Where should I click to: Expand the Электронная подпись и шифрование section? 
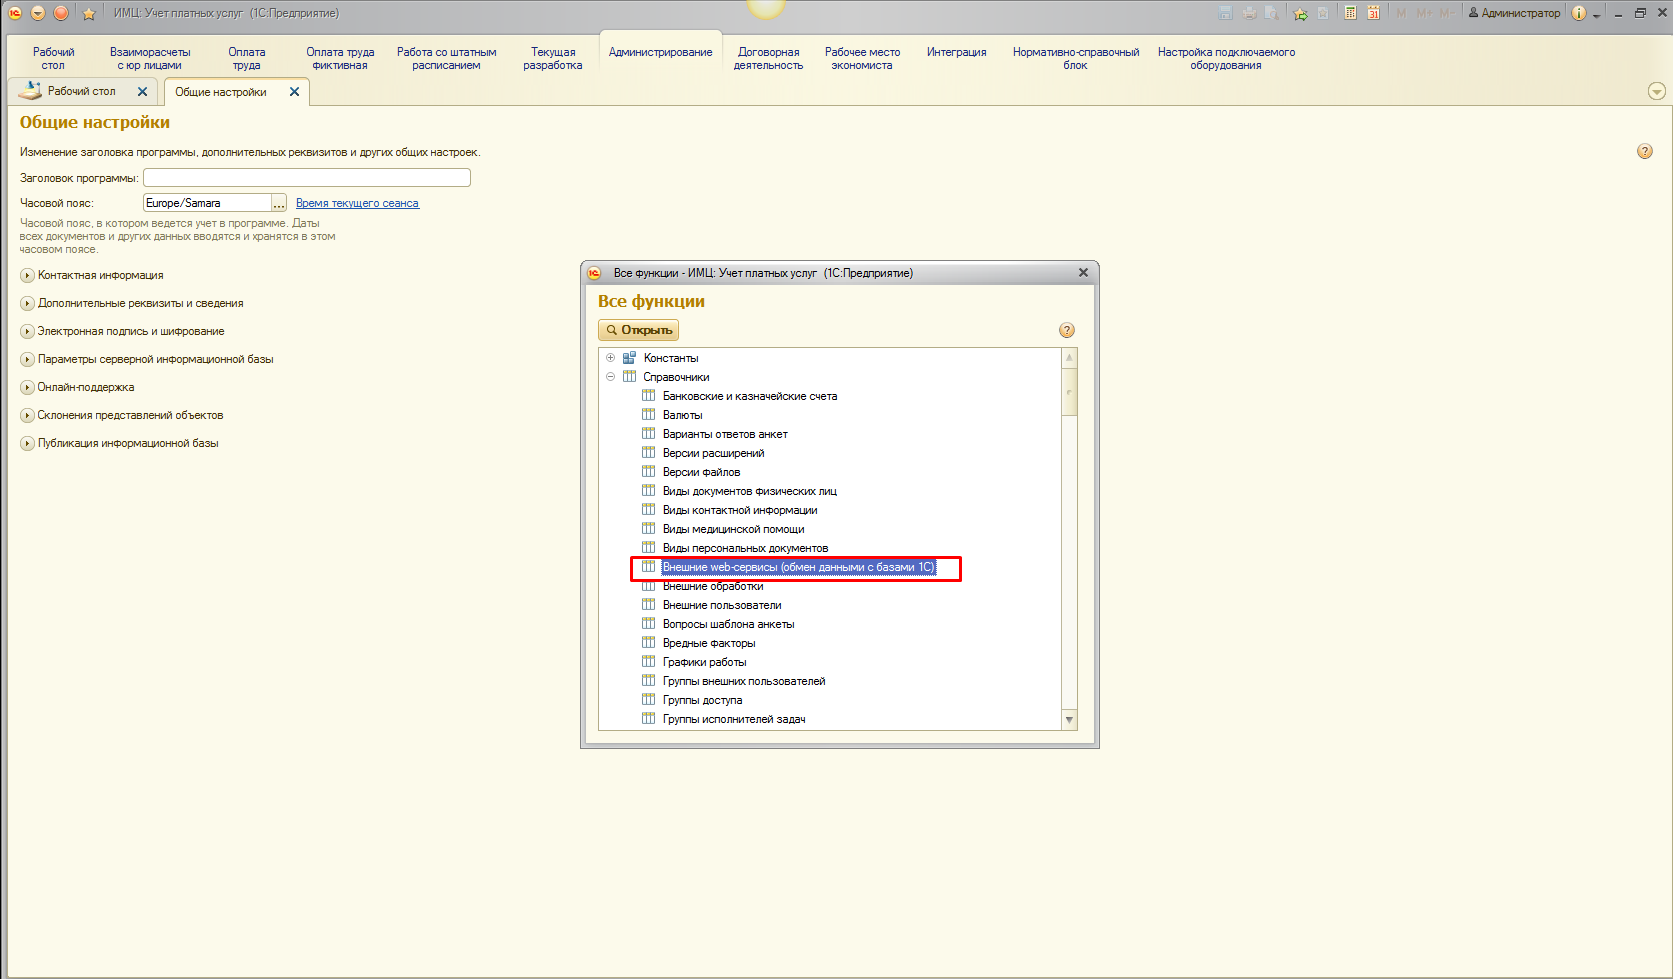tap(27, 331)
